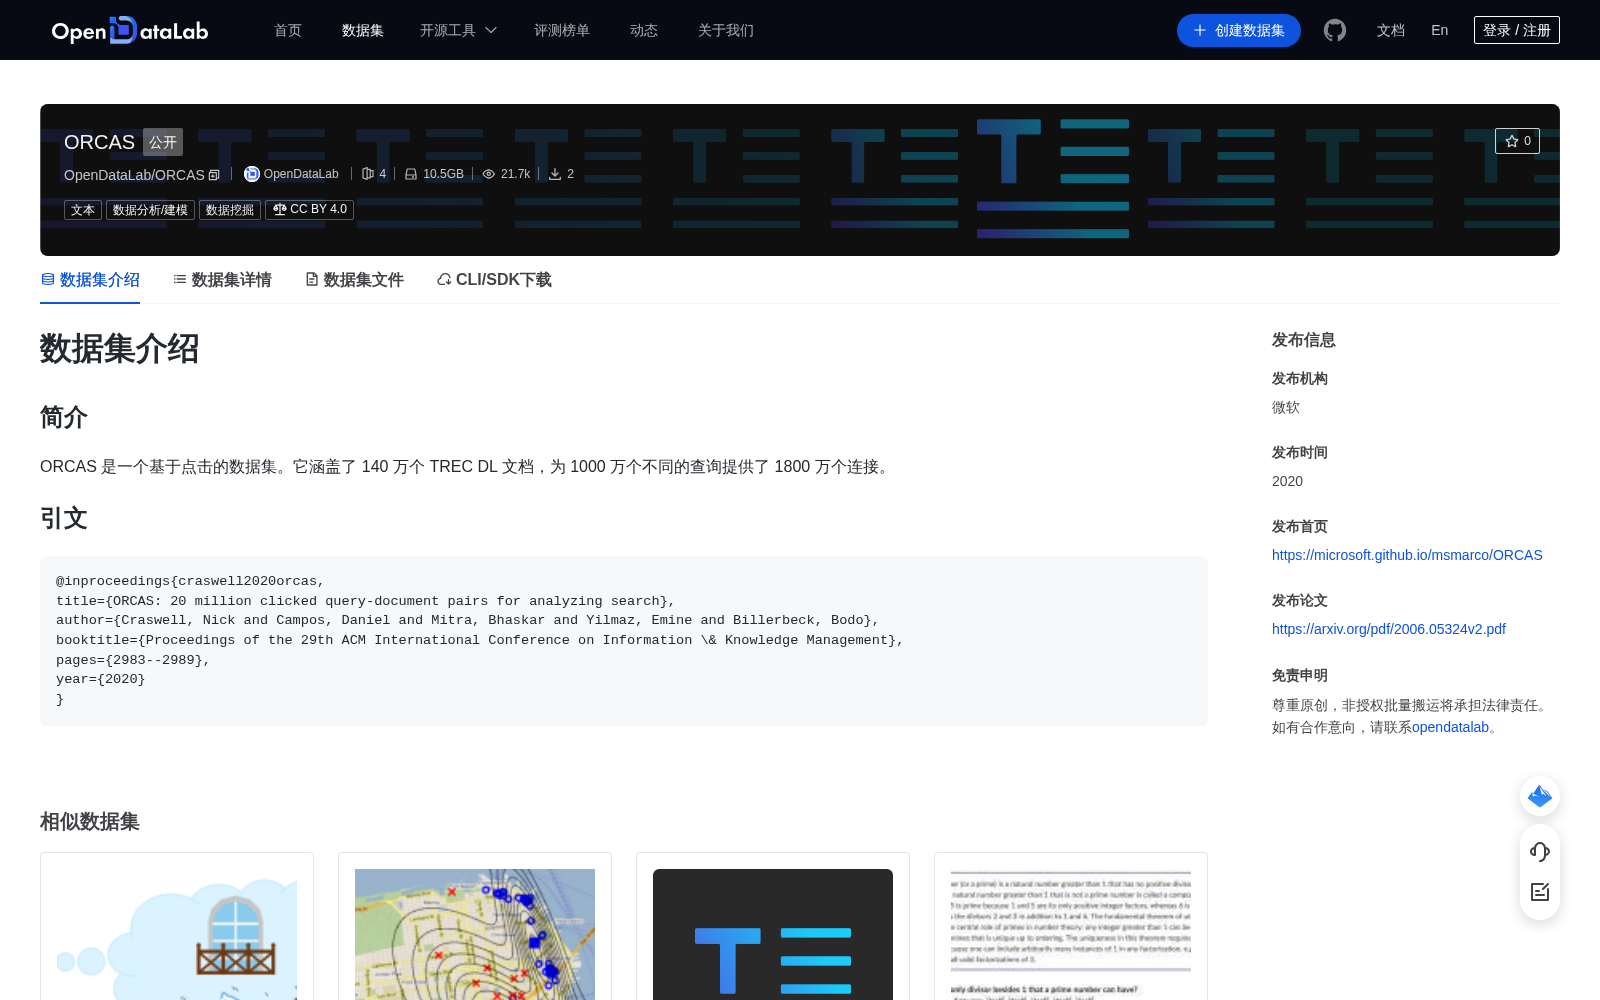Viewport: 1600px width, 1000px height.
Task: Open 文档 link in header
Action: pyautogui.click(x=1391, y=30)
